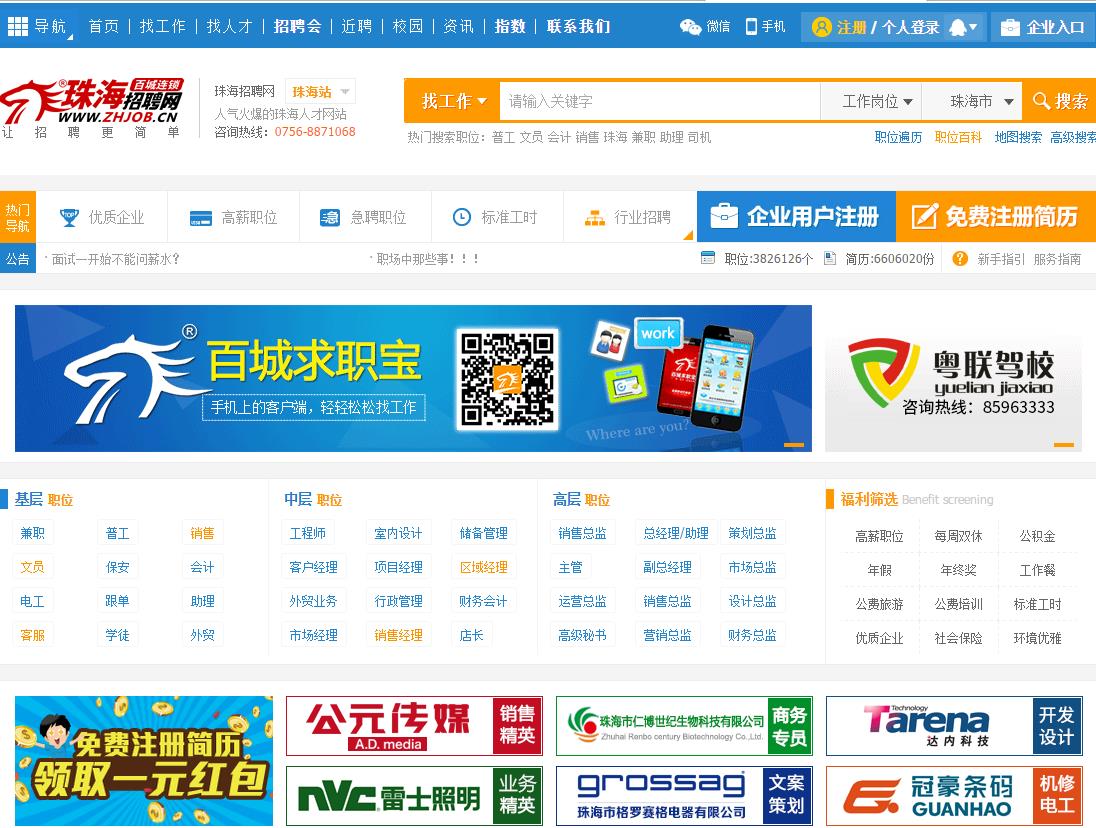Screen dimensions: 1096x828
Task: Filter by 每周双休 benefit
Action: coord(958,536)
